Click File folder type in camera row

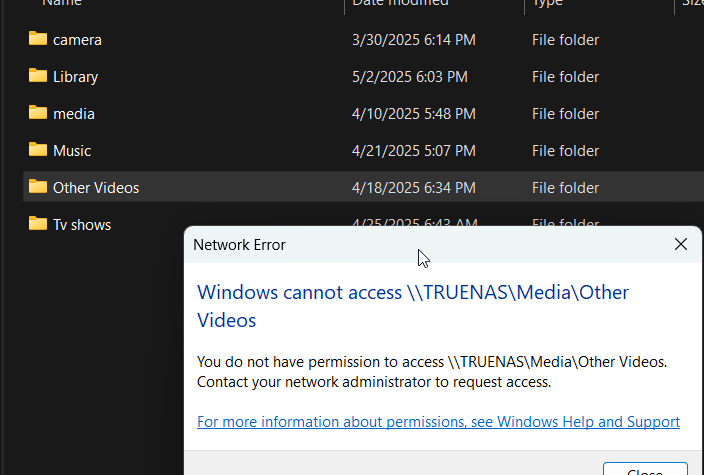565,40
